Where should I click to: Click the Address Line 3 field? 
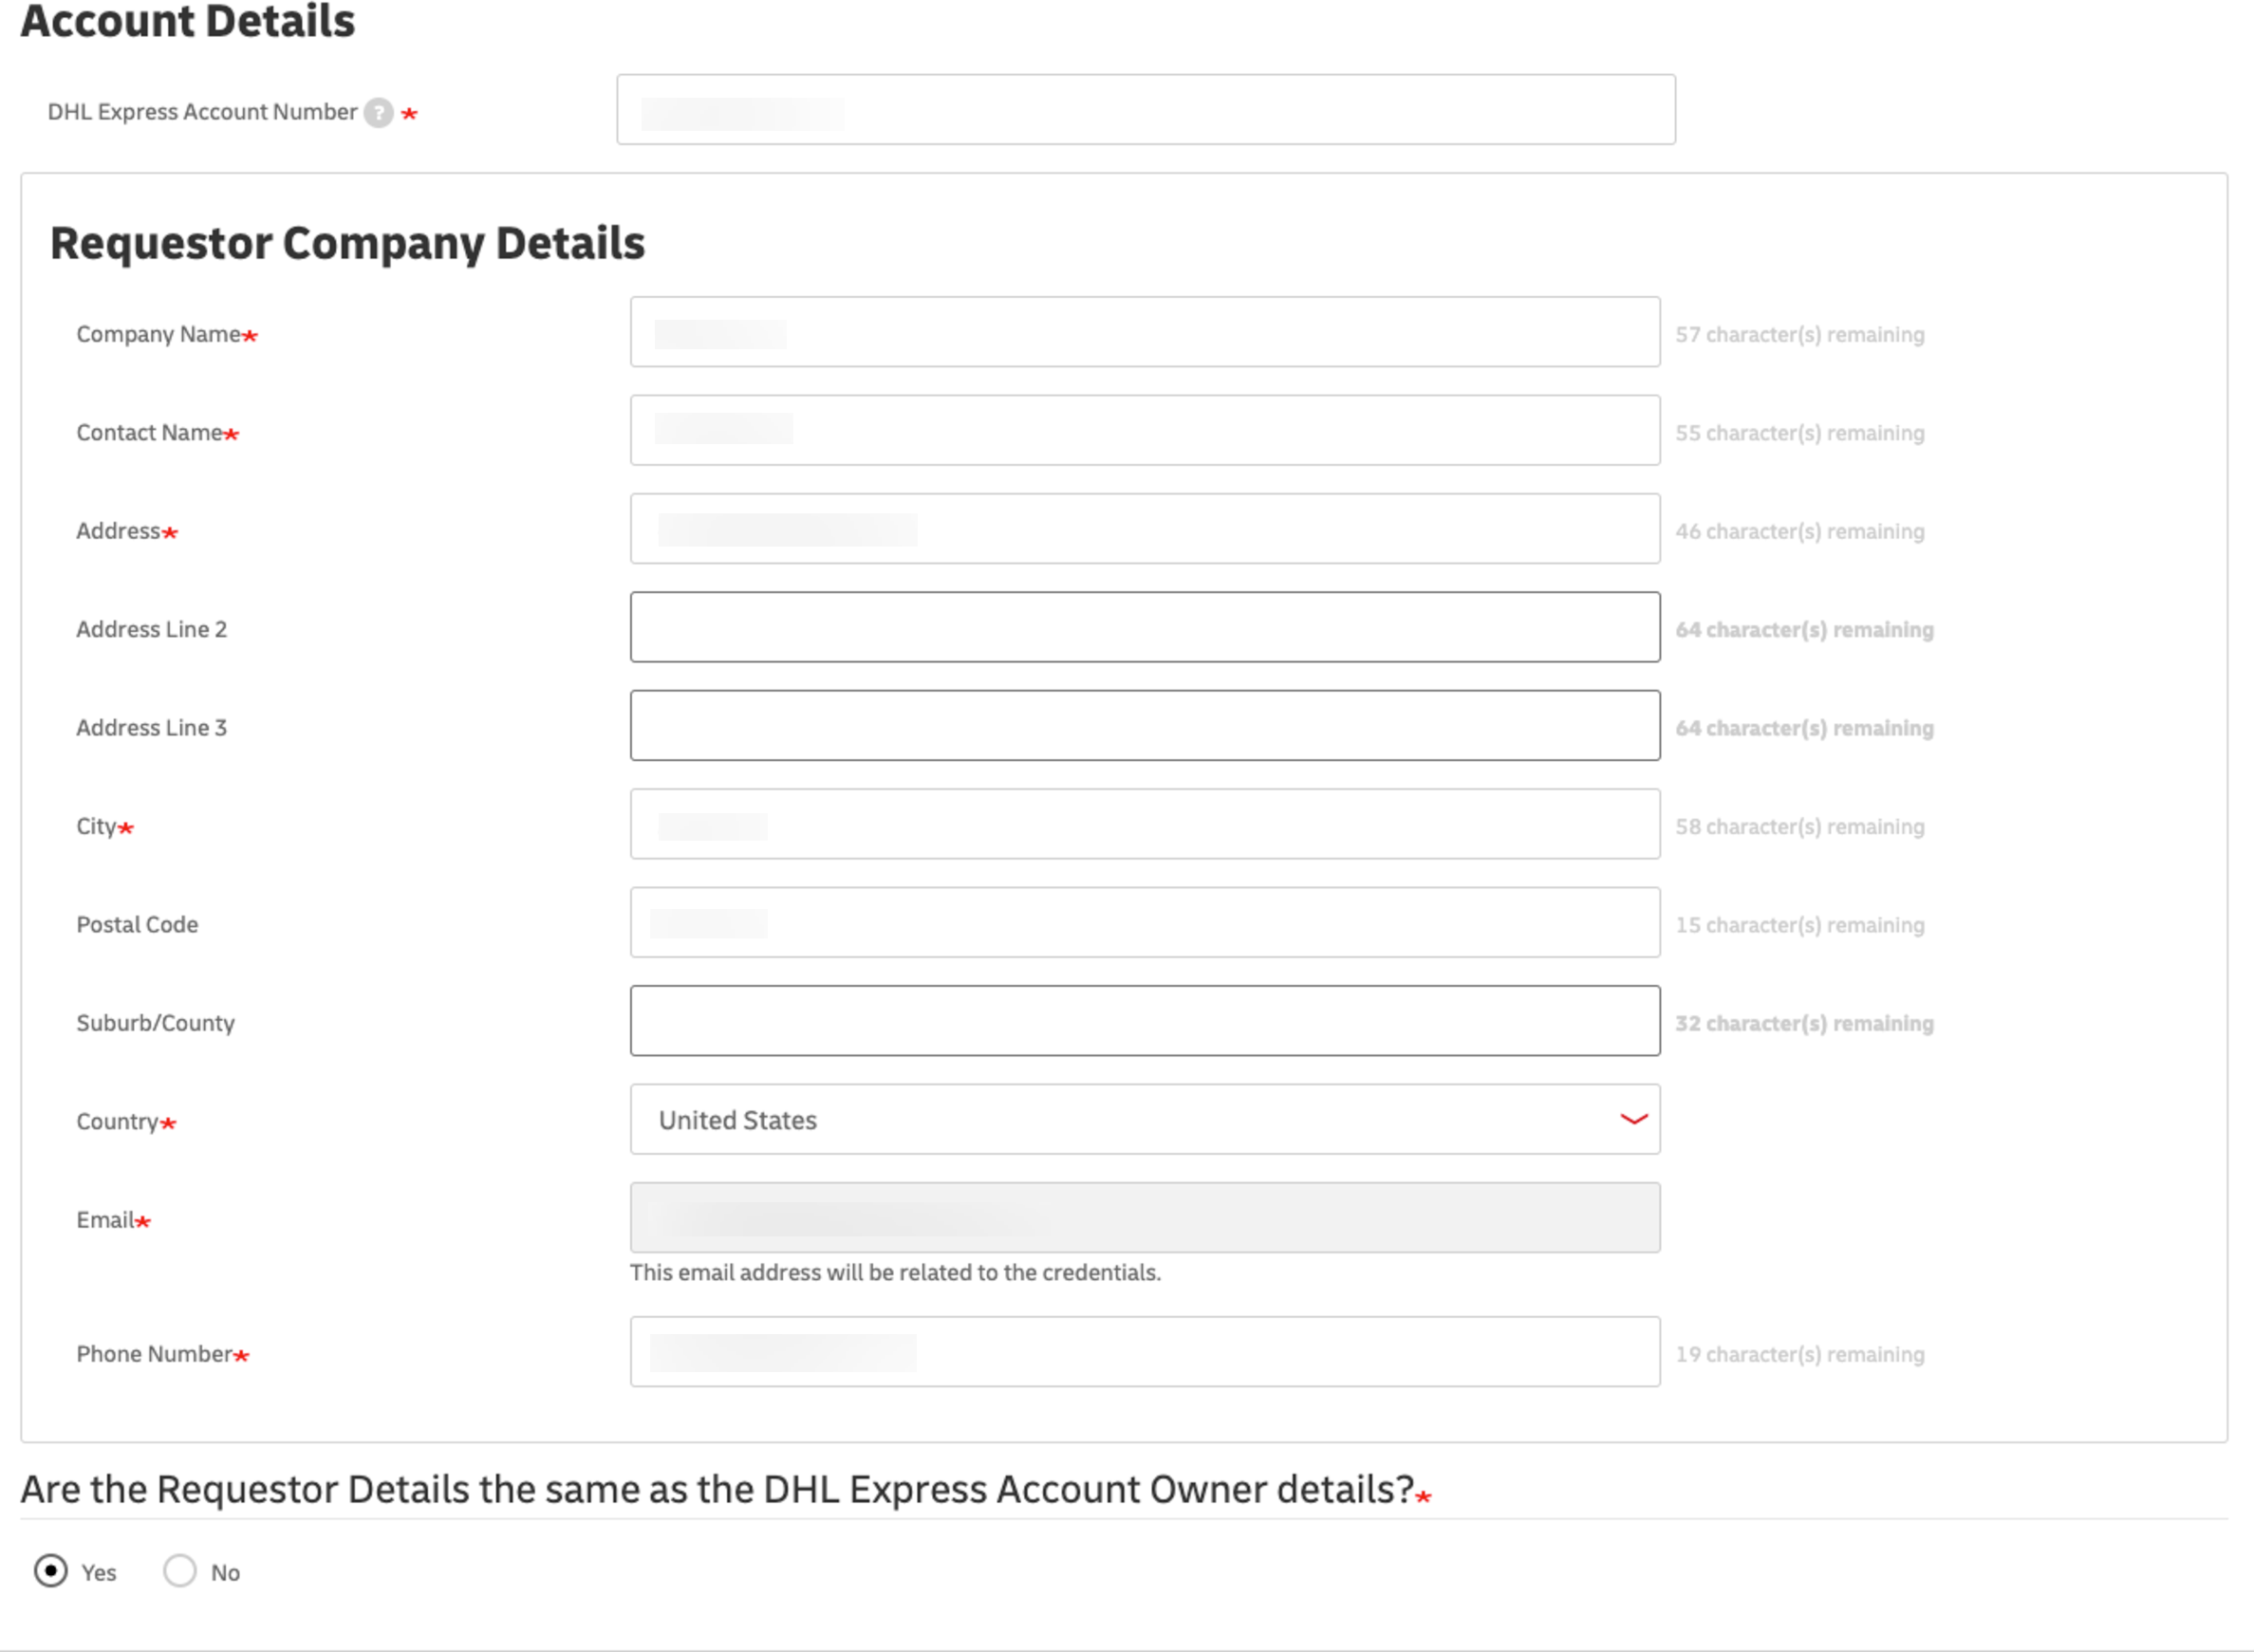[1145, 725]
